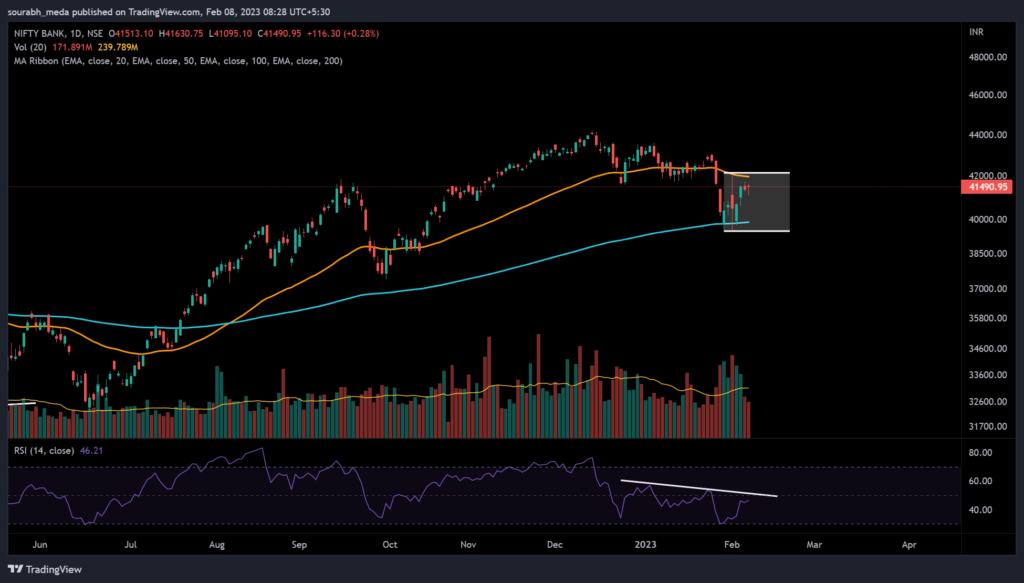This screenshot has width=1024, height=583.
Task: Click the 48000.00 price axis label
Action: click(987, 57)
